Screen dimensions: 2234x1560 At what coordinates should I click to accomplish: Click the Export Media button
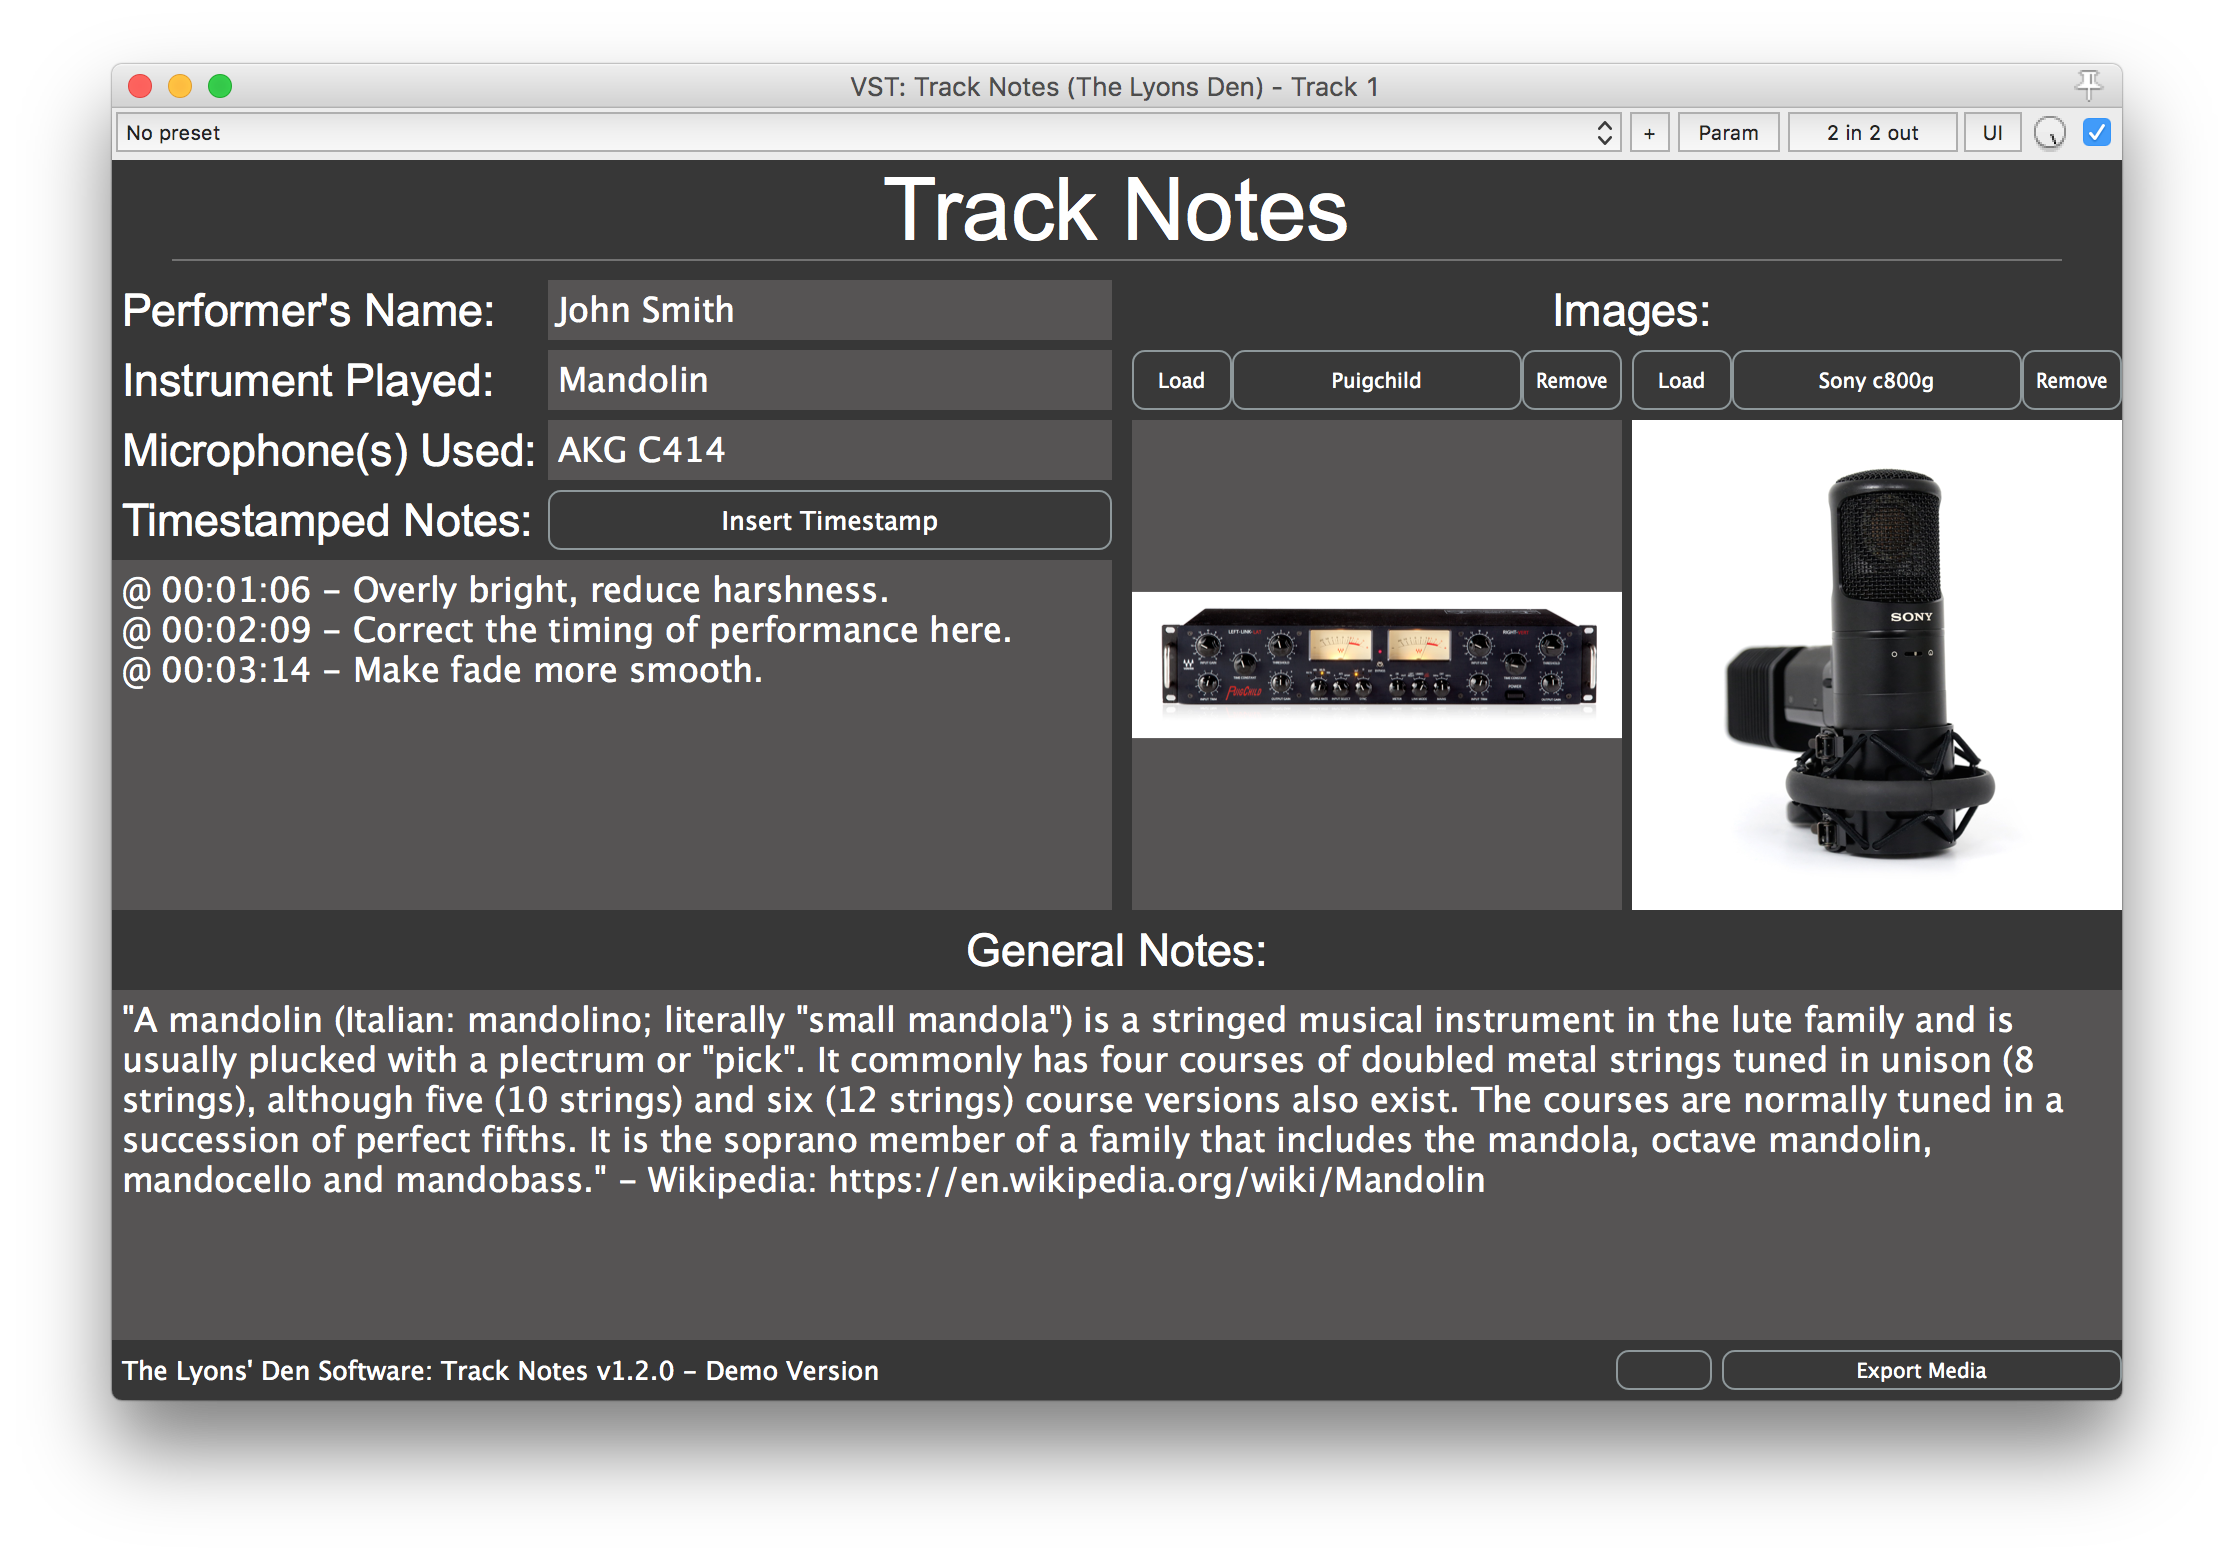pos(1920,1370)
